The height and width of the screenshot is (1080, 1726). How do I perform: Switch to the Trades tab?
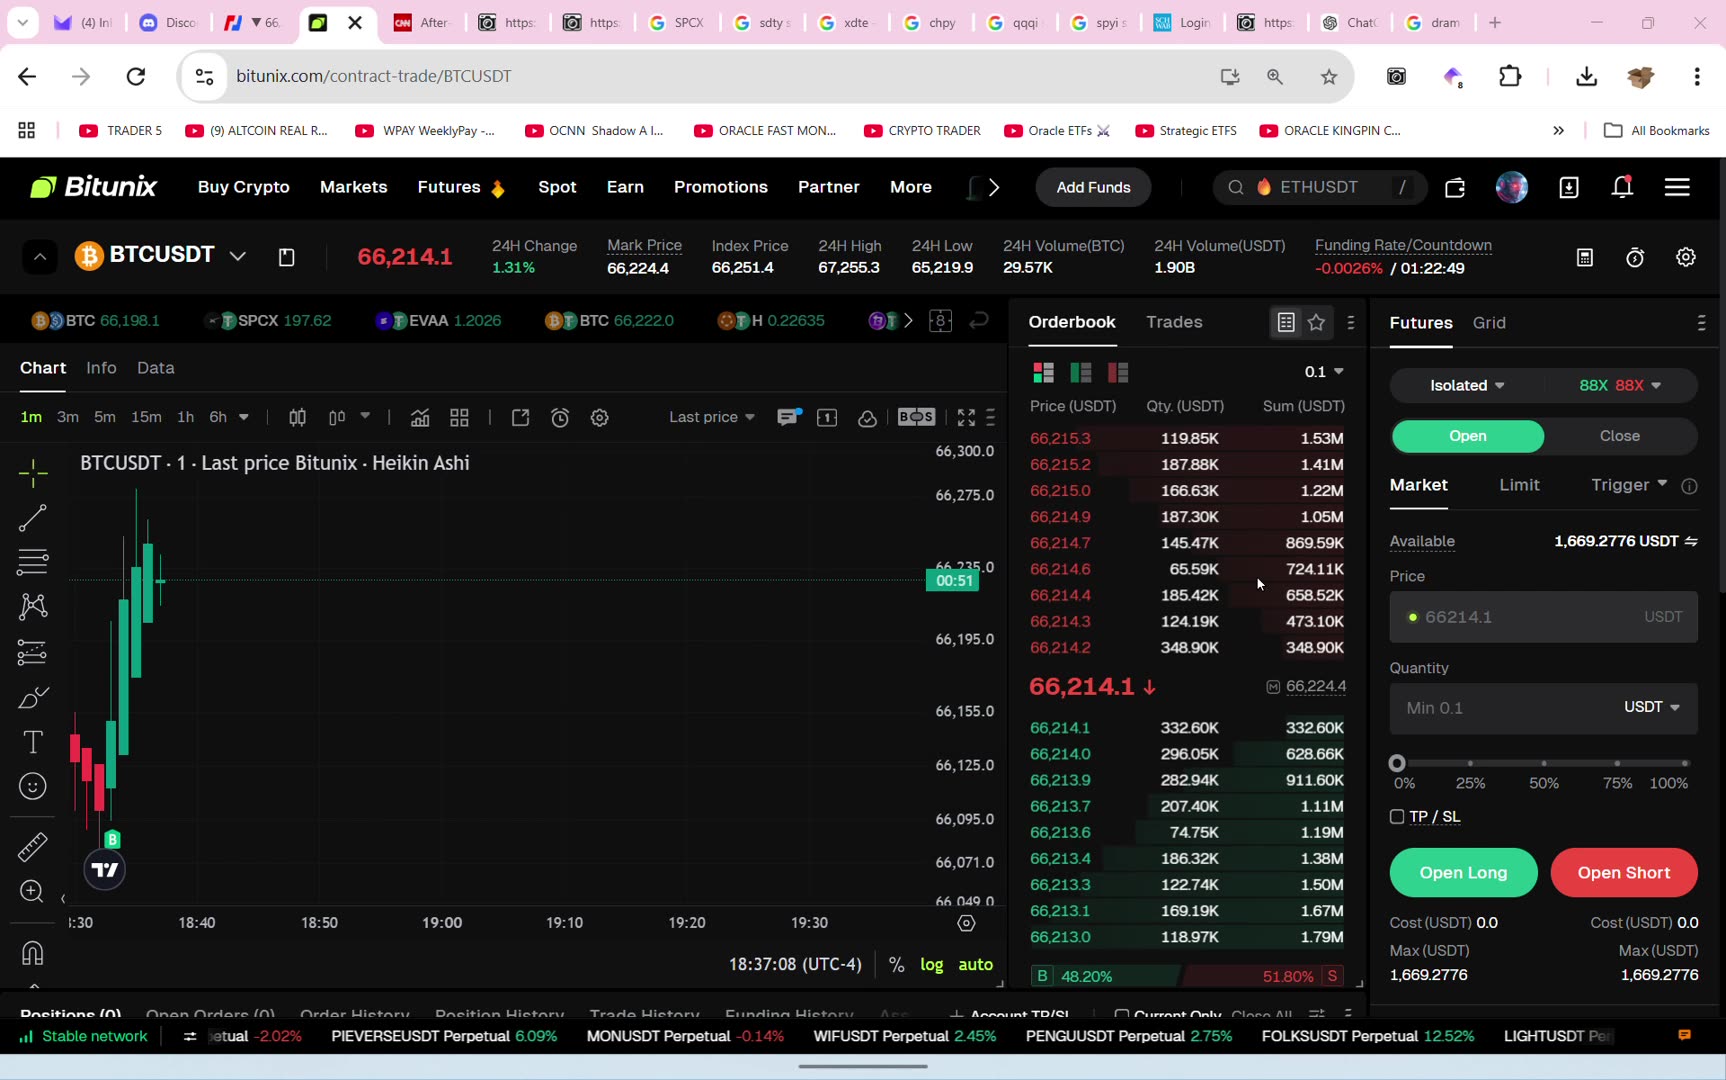pyautogui.click(x=1174, y=322)
